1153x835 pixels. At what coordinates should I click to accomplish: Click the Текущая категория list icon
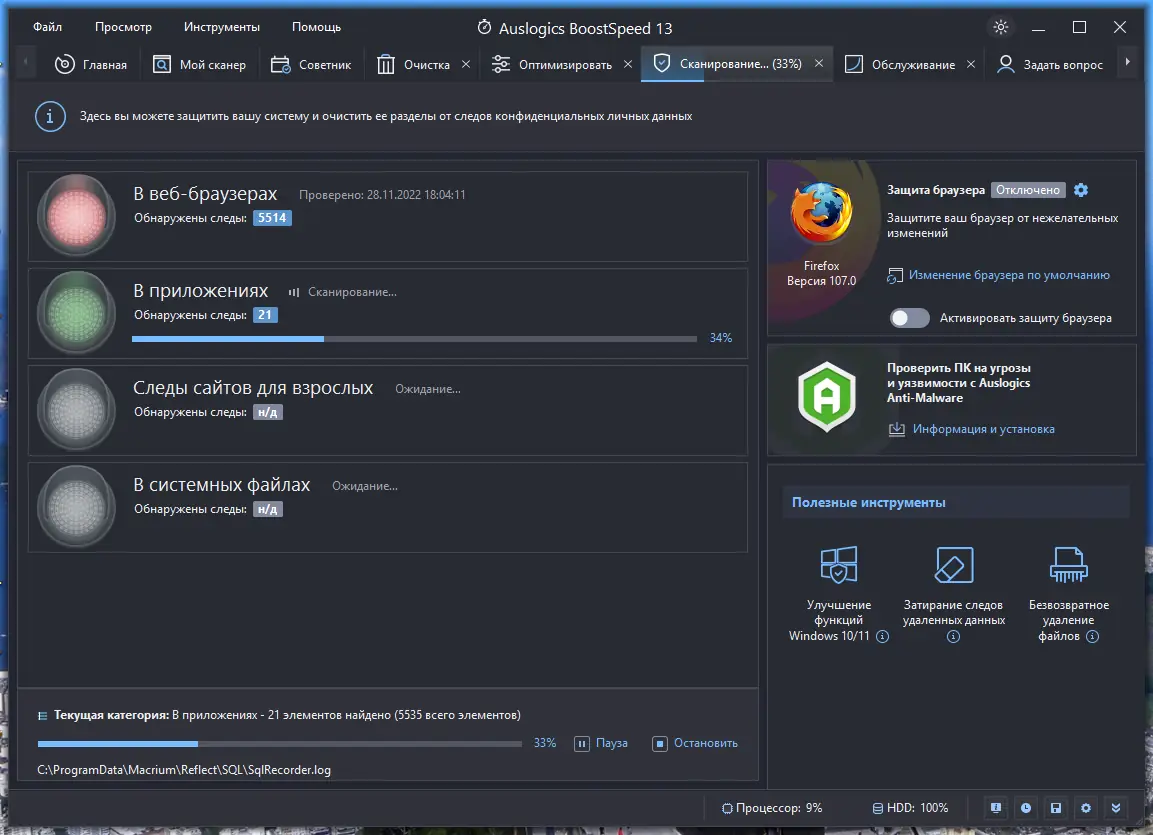(43, 715)
